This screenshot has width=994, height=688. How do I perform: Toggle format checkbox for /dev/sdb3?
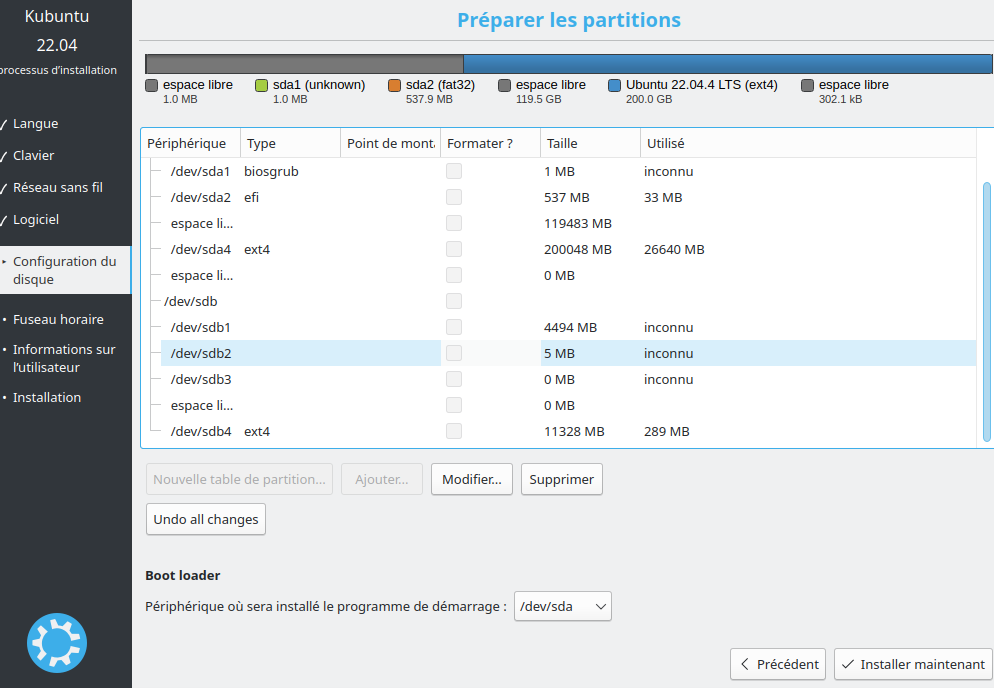(454, 379)
